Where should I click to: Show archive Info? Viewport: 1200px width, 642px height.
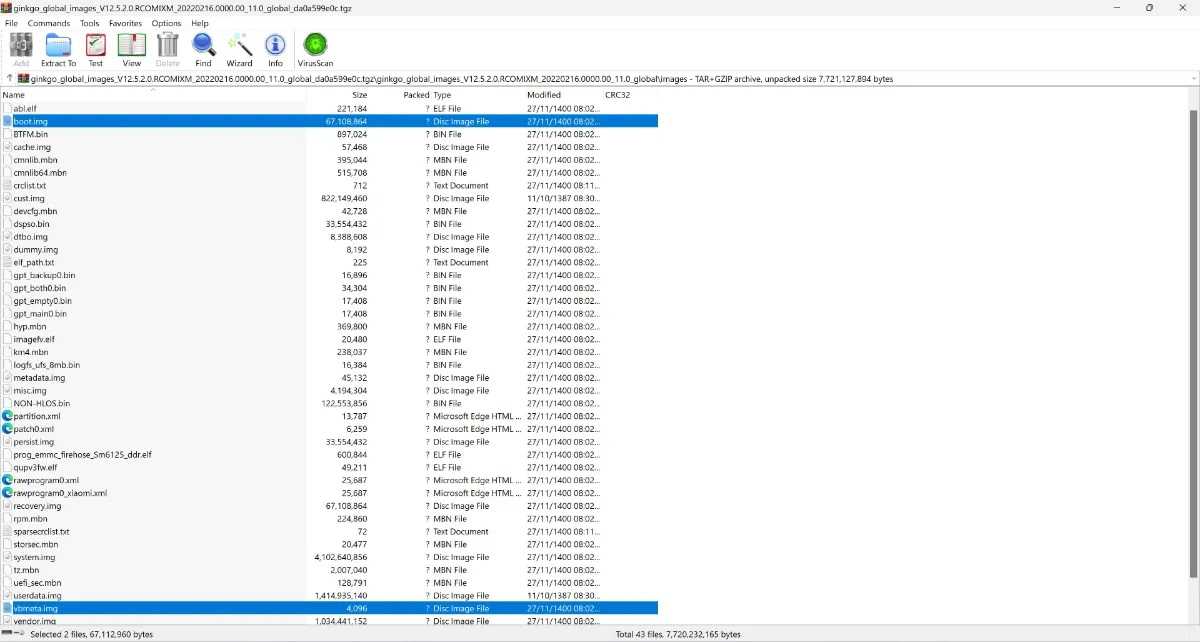tap(275, 49)
